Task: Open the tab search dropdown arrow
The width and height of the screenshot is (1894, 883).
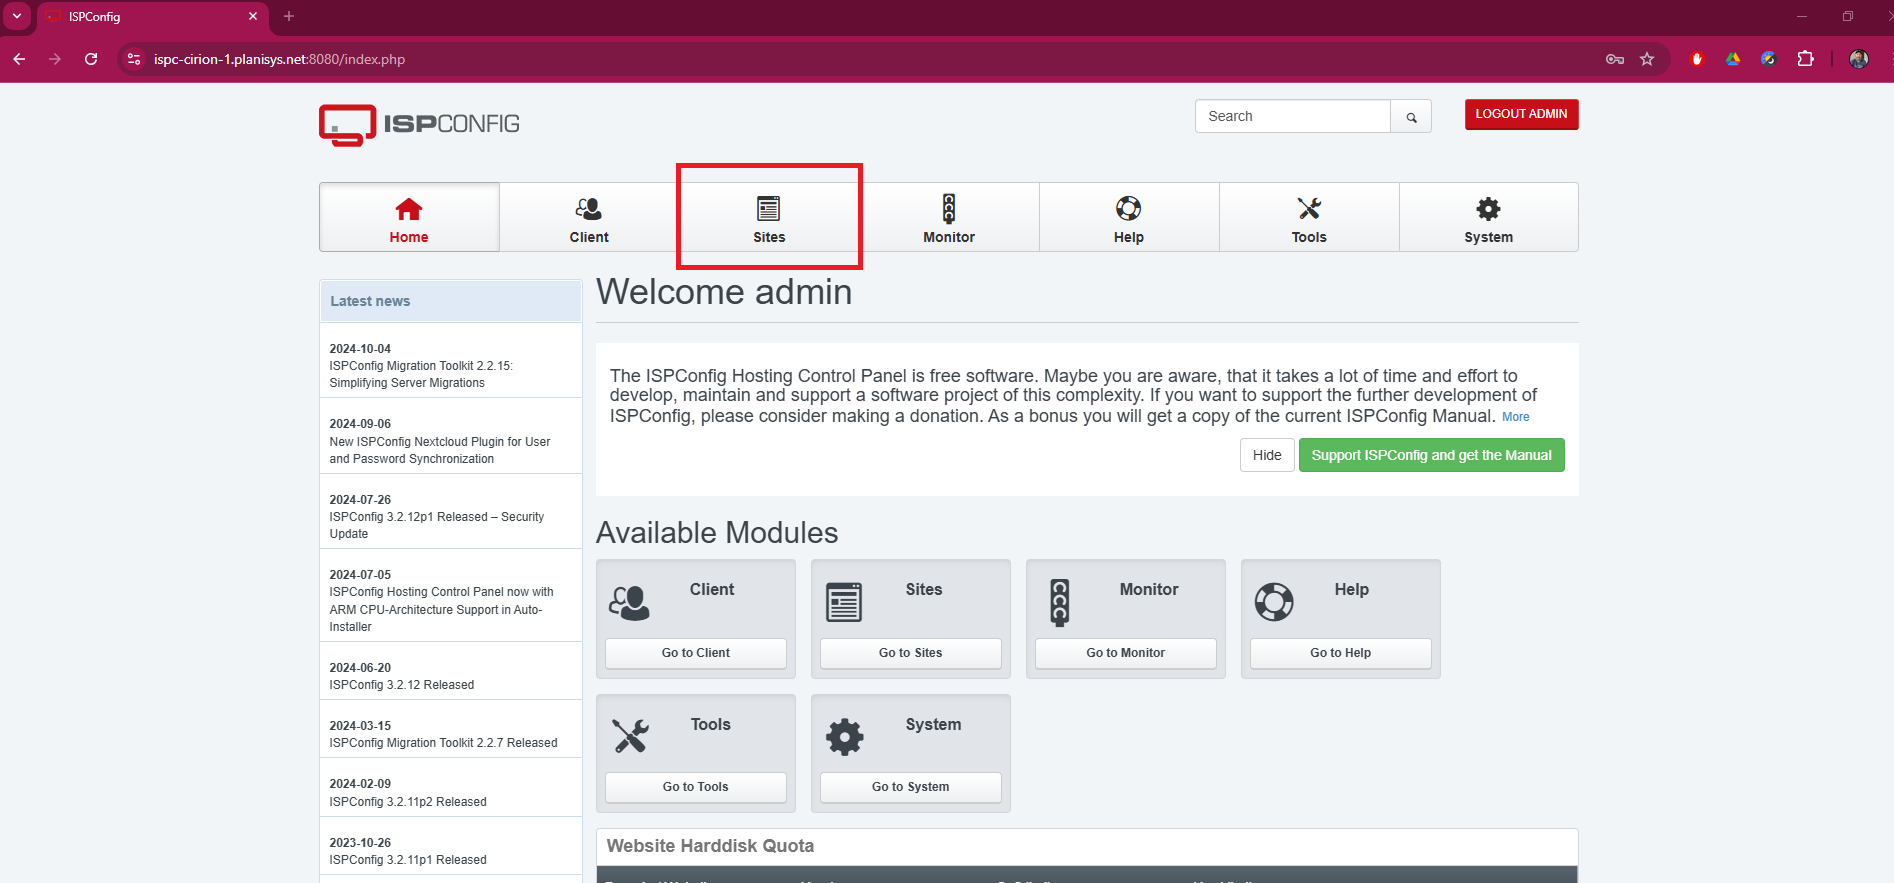Action: pos(17,16)
